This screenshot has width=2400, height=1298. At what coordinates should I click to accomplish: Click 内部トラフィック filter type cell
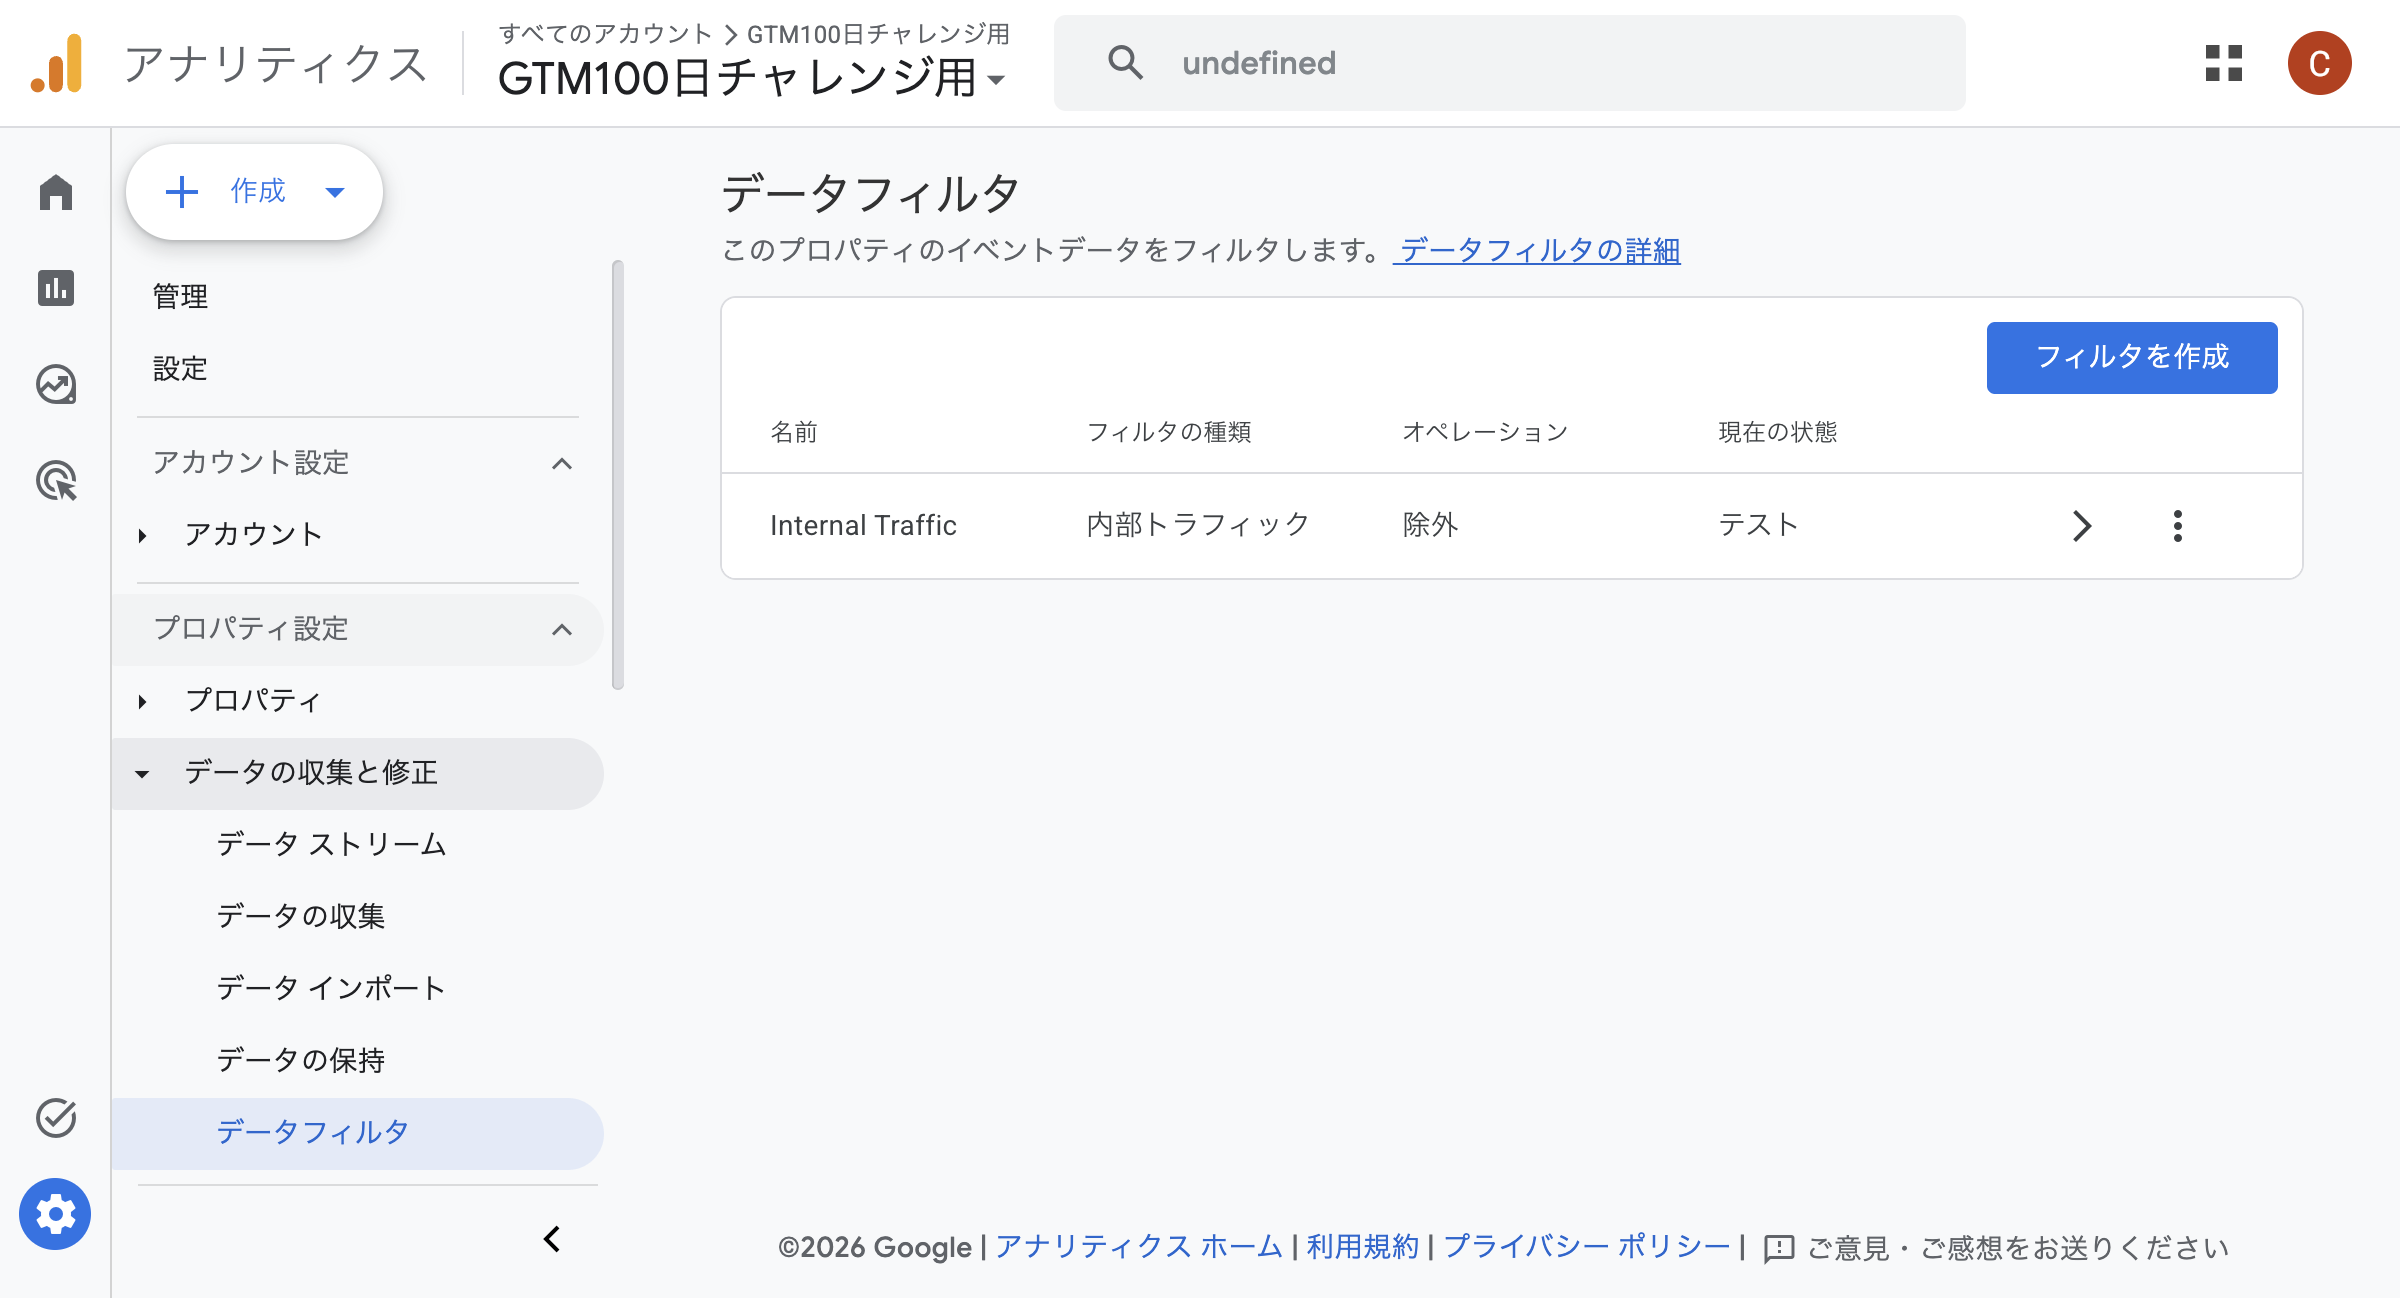[1198, 525]
